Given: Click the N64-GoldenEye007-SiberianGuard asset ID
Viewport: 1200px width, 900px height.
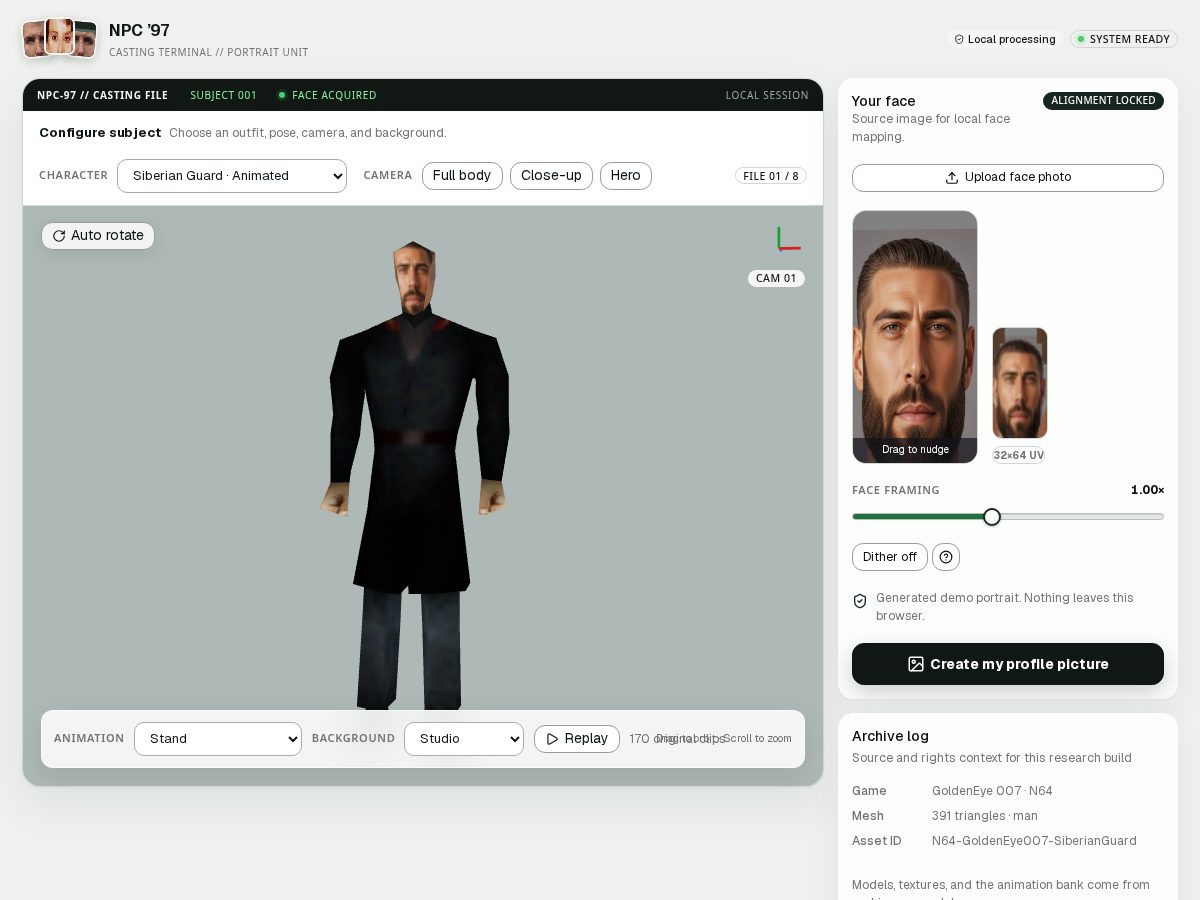Looking at the screenshot, I should pos(1034,841).
